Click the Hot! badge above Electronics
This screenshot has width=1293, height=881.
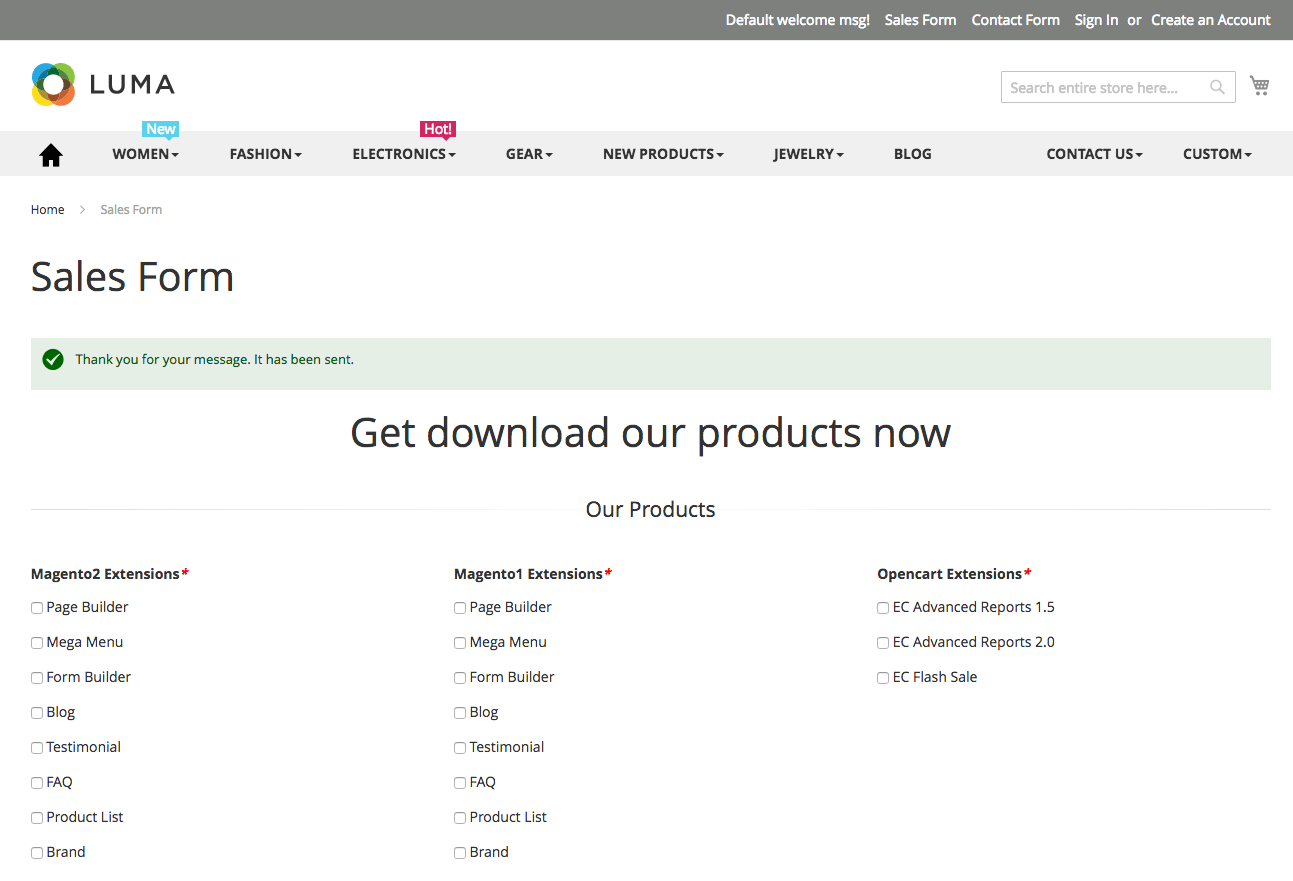pyautogui.click(x=438, y=129)
